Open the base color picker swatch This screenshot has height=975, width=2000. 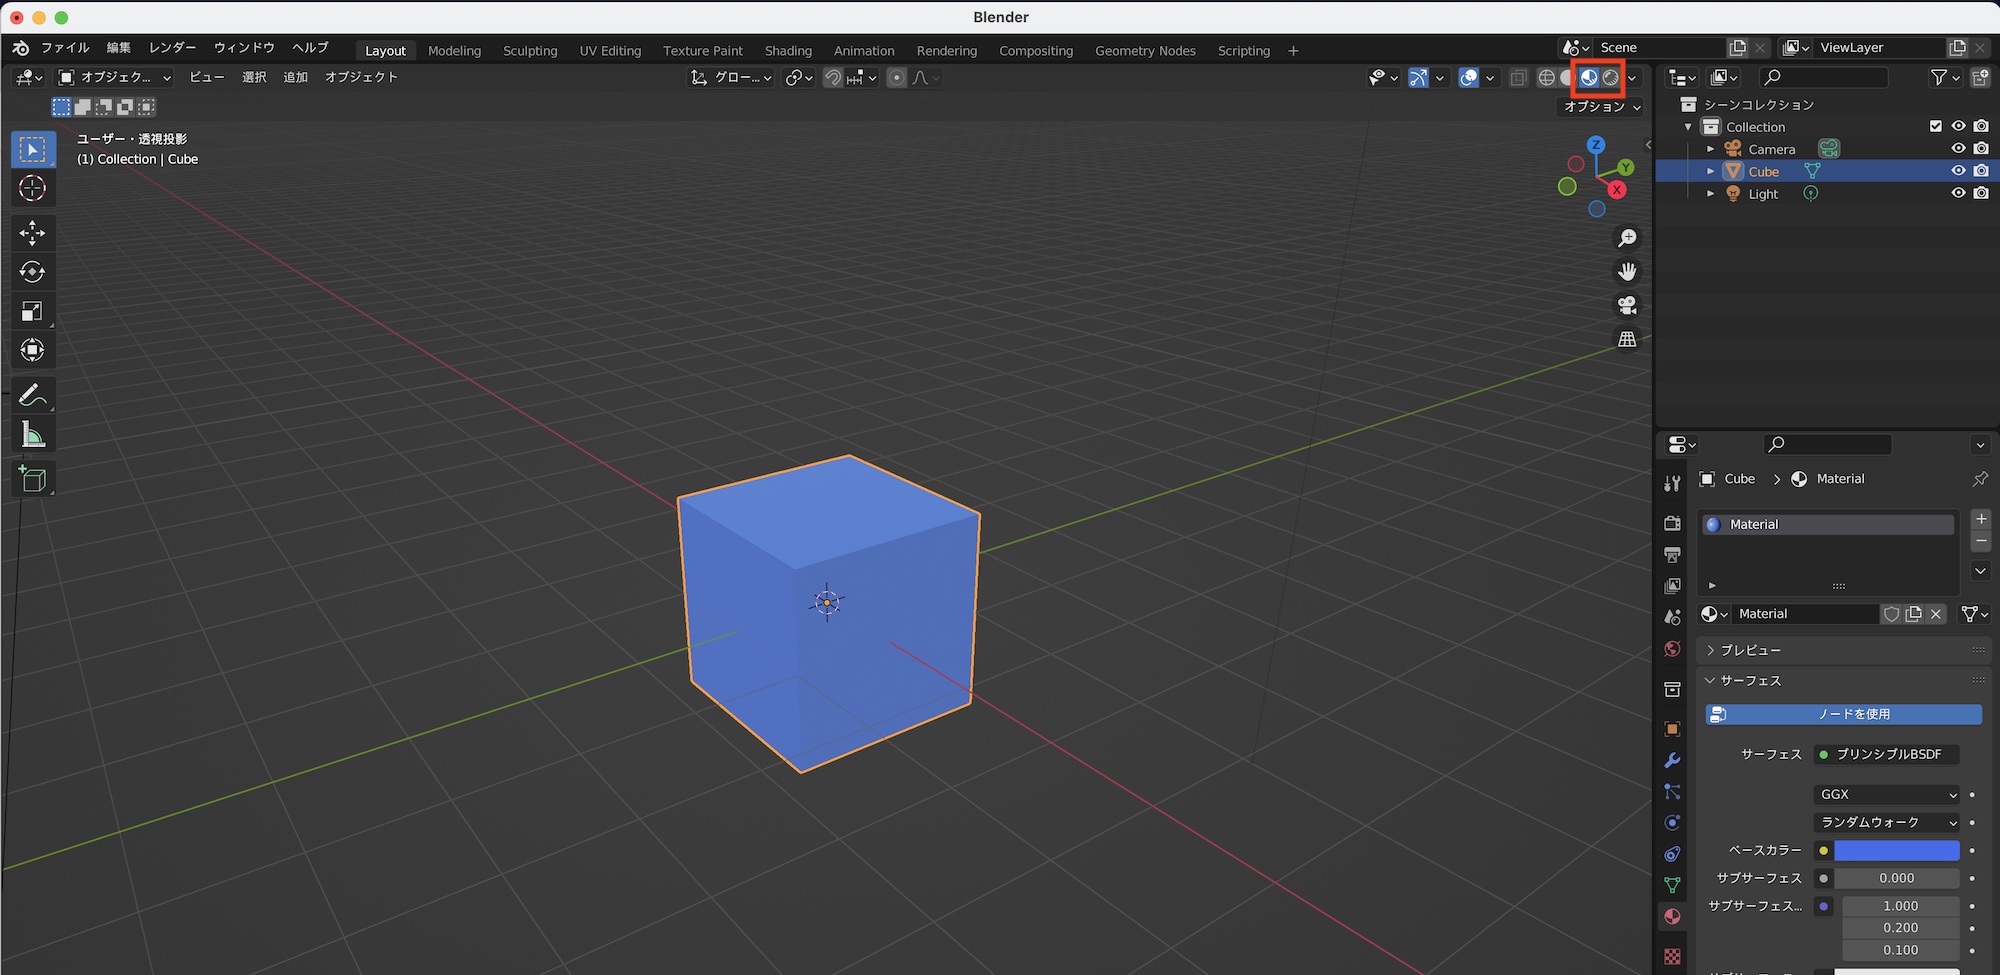tap(1895, 850)
